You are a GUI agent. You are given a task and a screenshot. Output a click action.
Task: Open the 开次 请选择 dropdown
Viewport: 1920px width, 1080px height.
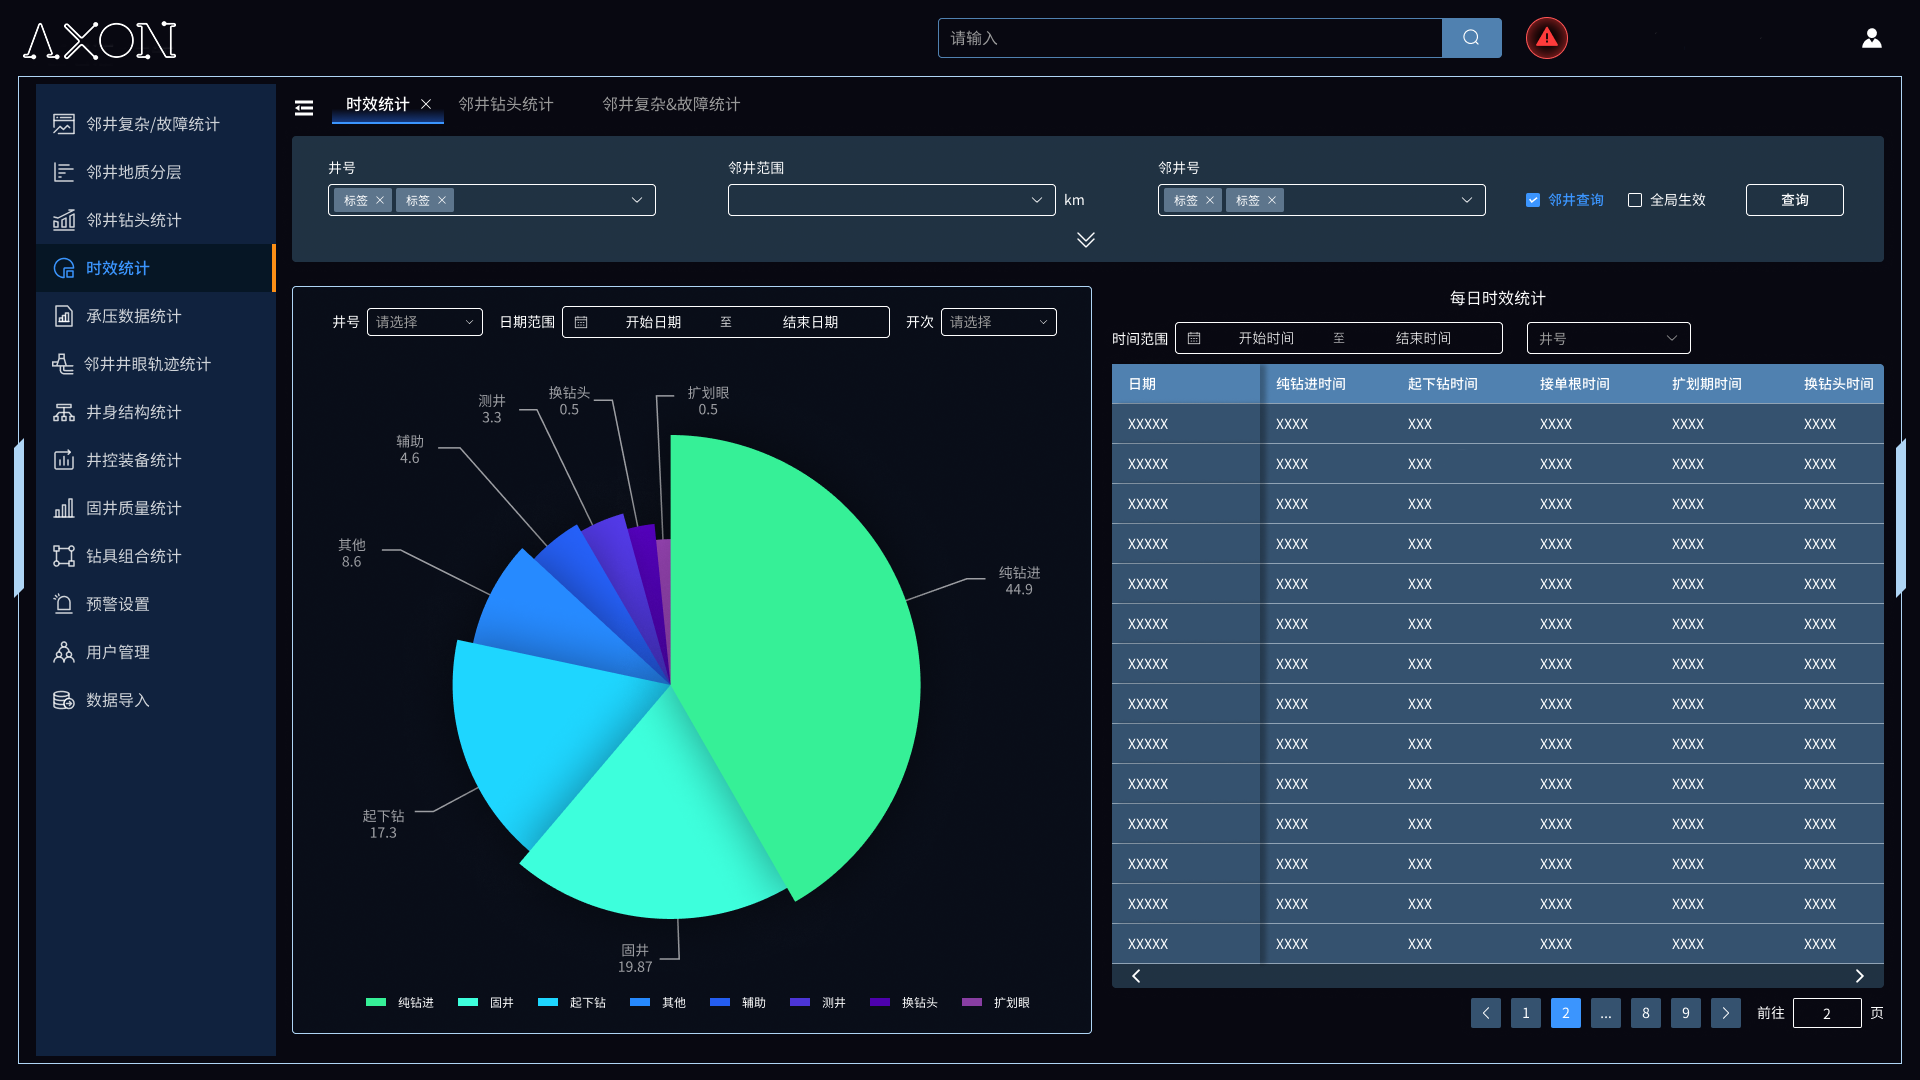(998, 322)
